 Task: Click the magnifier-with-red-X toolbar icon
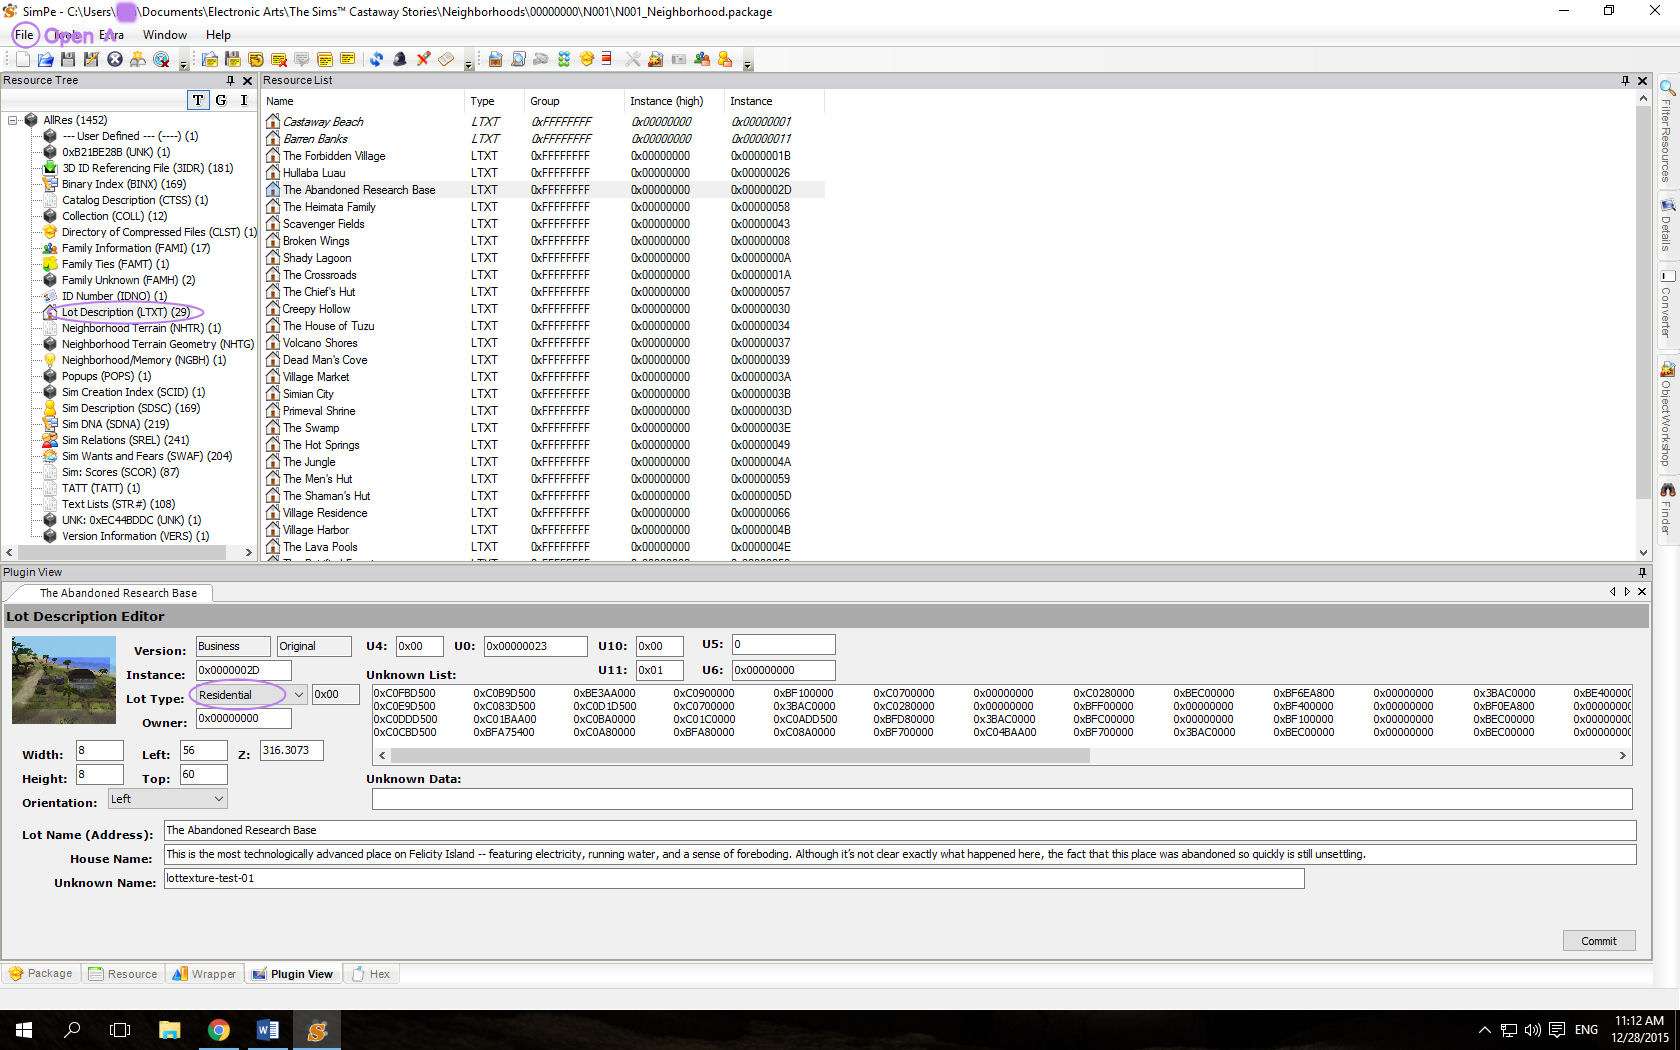click(x=161, y=59)
